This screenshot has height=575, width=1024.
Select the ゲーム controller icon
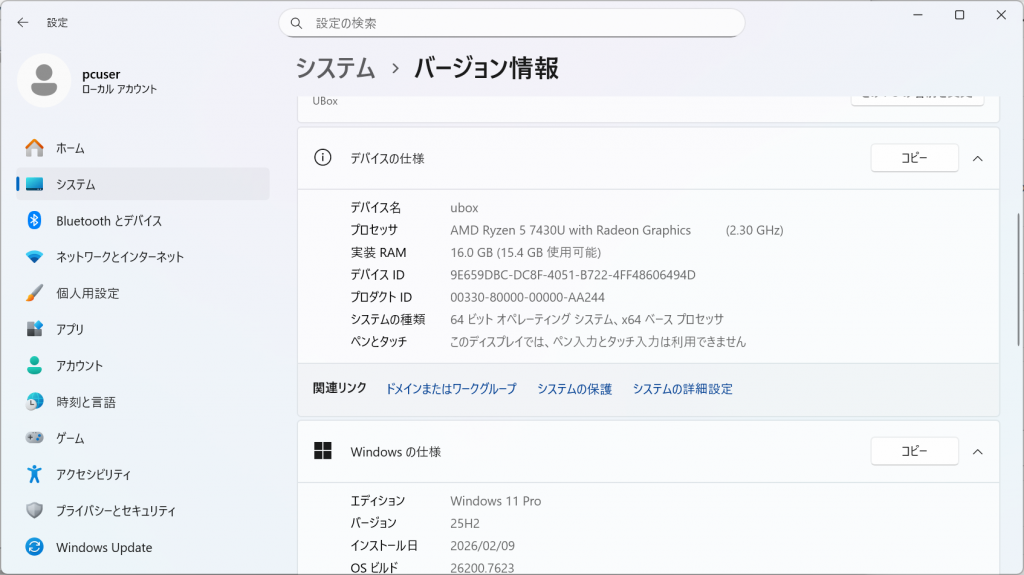pyautogui.click(x=35, y=438)
